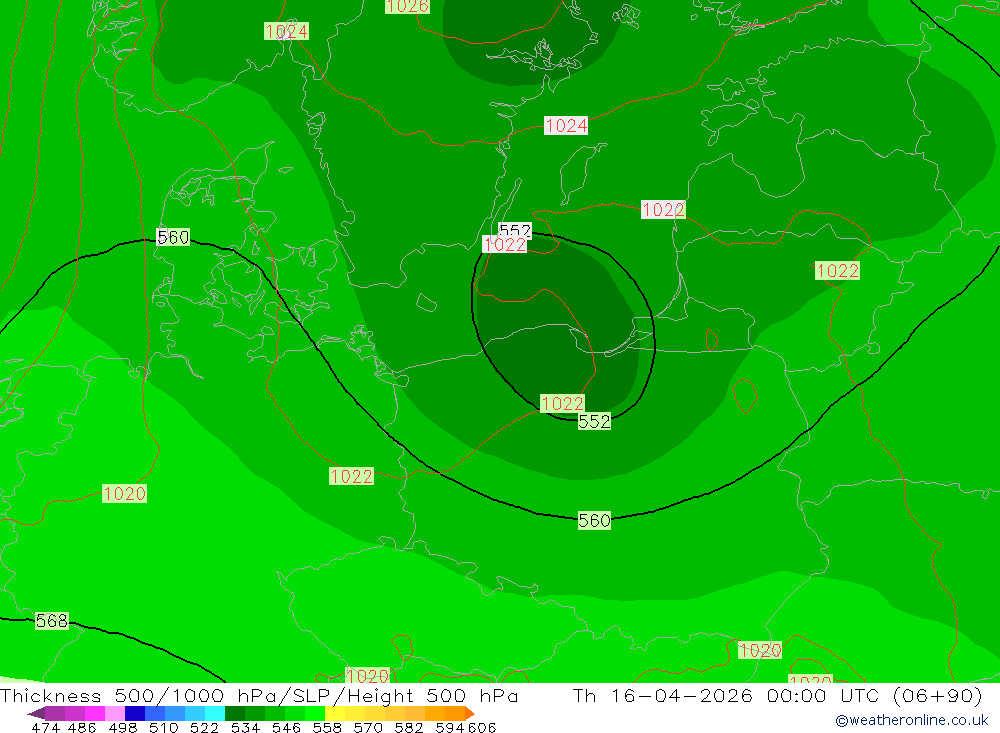Click the 'Height 500 hPa' title text
1000x733 pixels.
click(433, 695)
